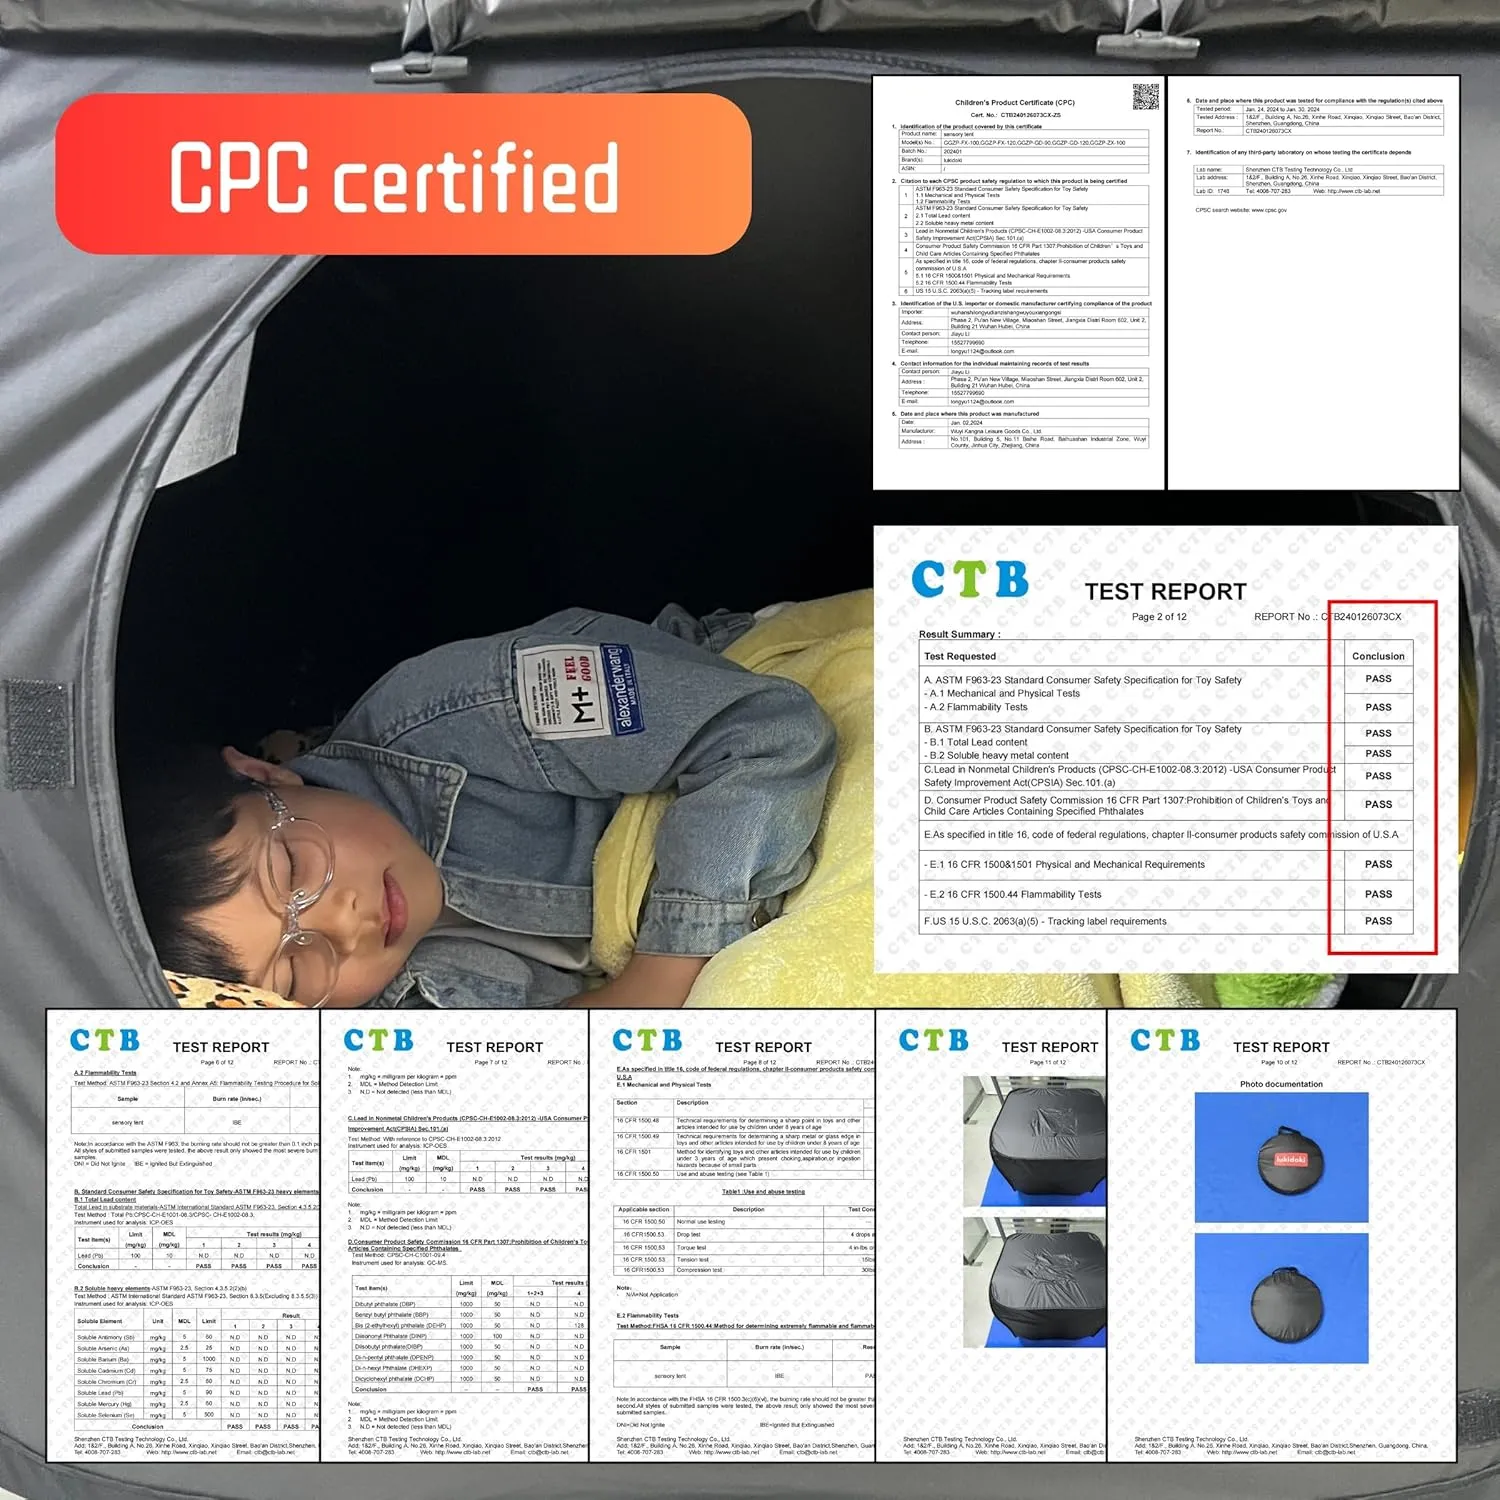
Task: Click the orange CPC certified banner
Action: tap(403, 174)
